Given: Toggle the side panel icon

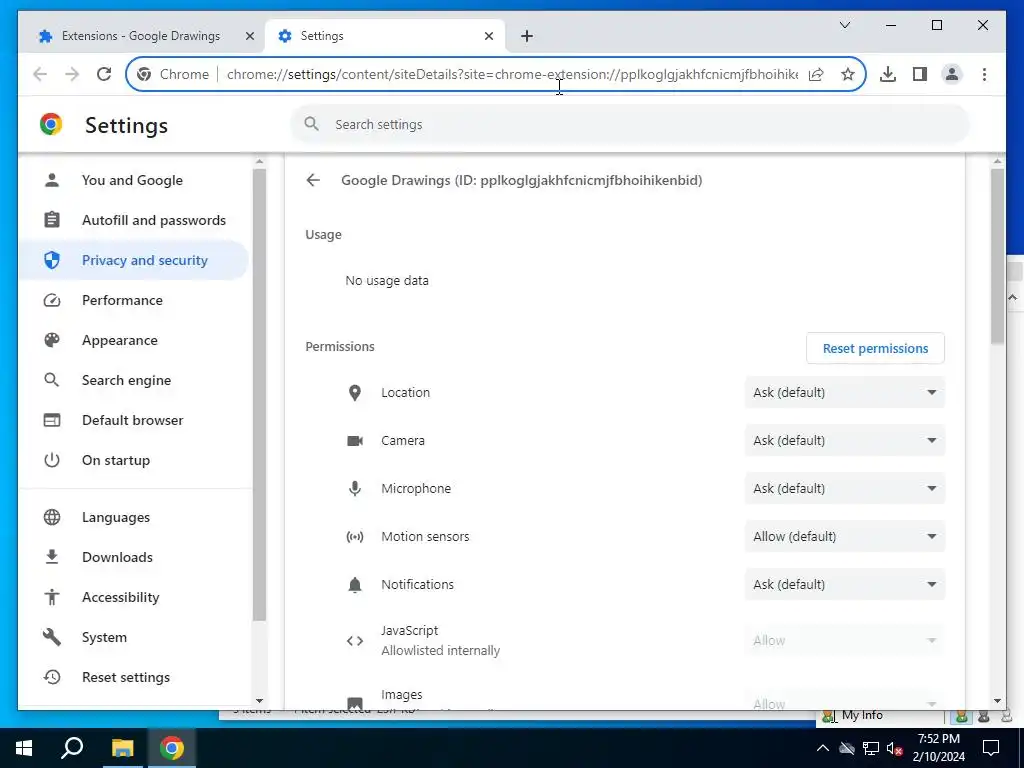Looking at the screenshot, I should (920, 74).
